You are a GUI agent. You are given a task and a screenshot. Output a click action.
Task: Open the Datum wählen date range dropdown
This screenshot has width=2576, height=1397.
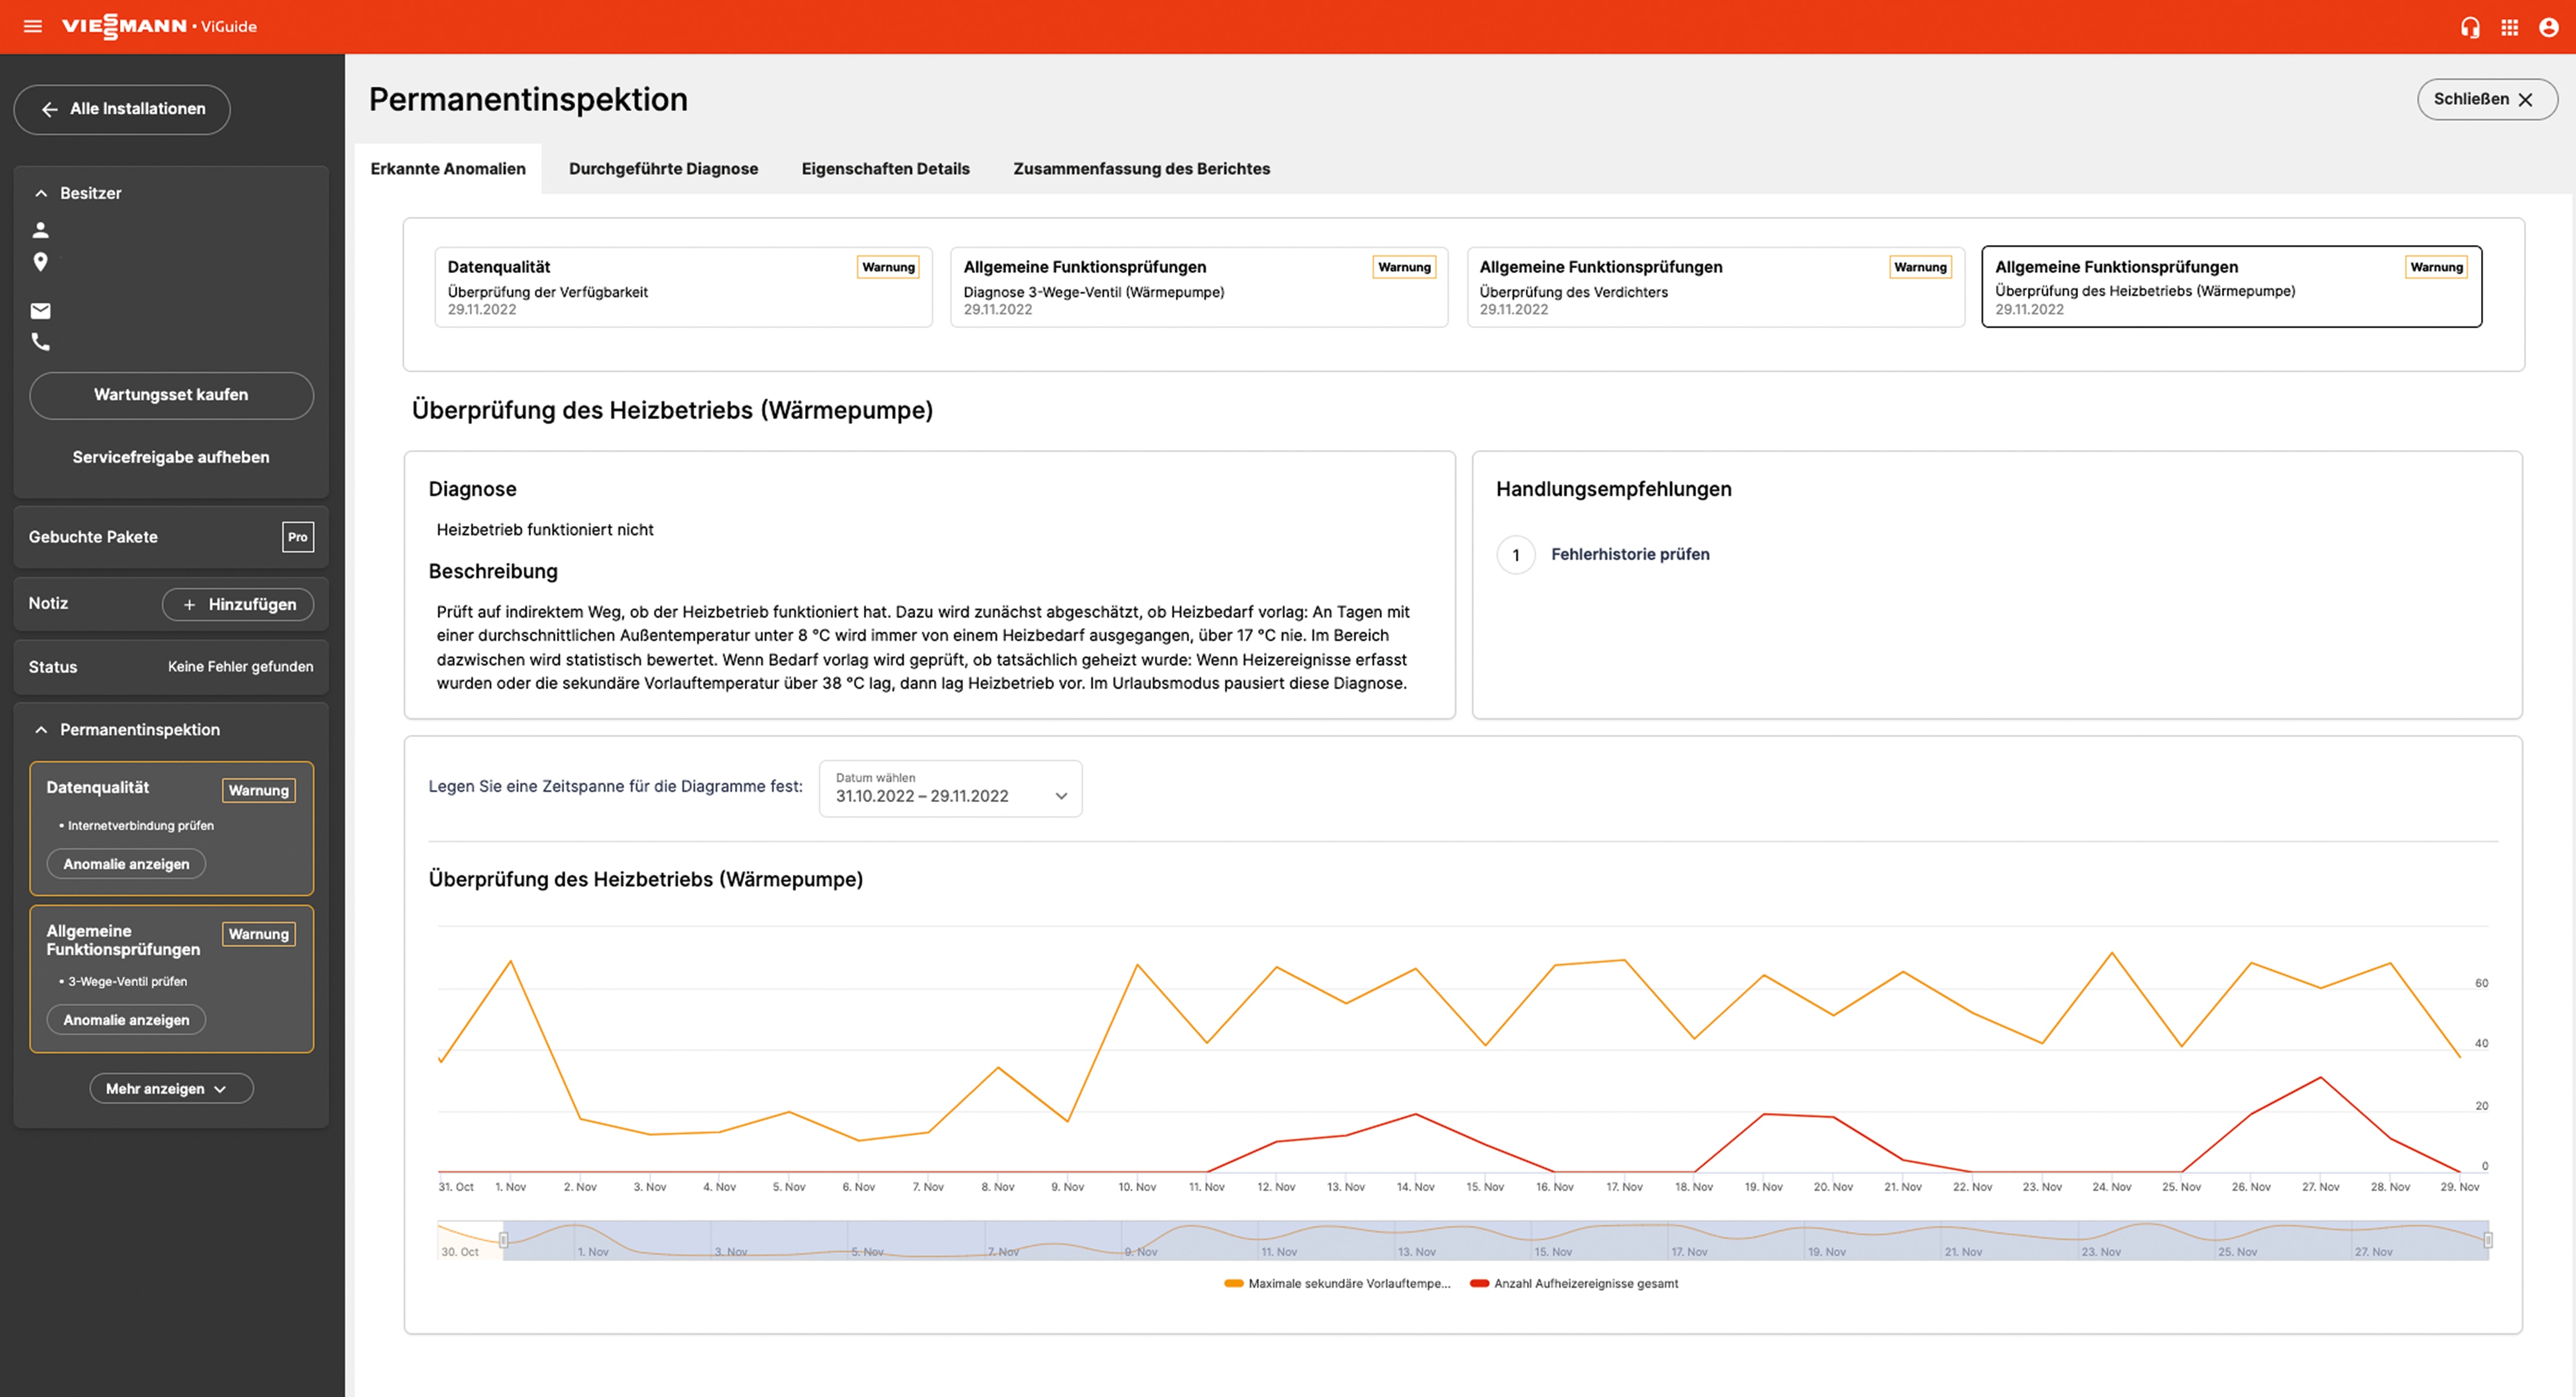tap(950, 789)
